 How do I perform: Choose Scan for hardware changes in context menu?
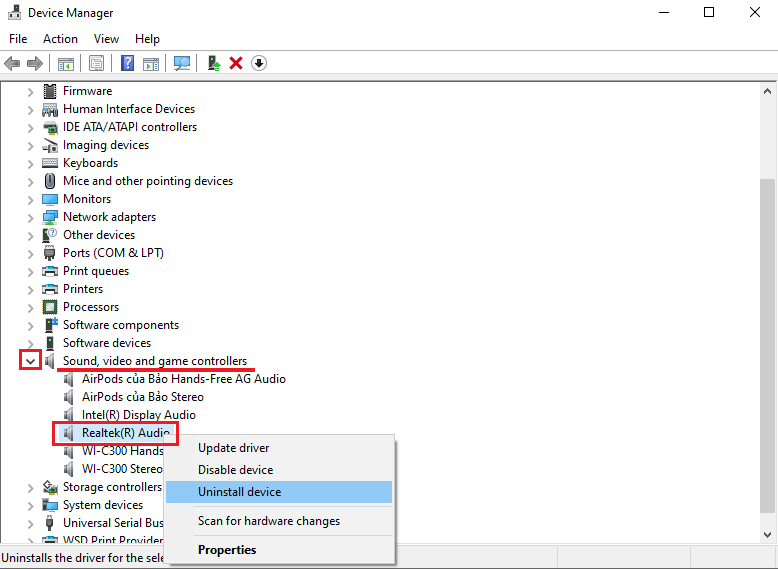tap(278, 521)
